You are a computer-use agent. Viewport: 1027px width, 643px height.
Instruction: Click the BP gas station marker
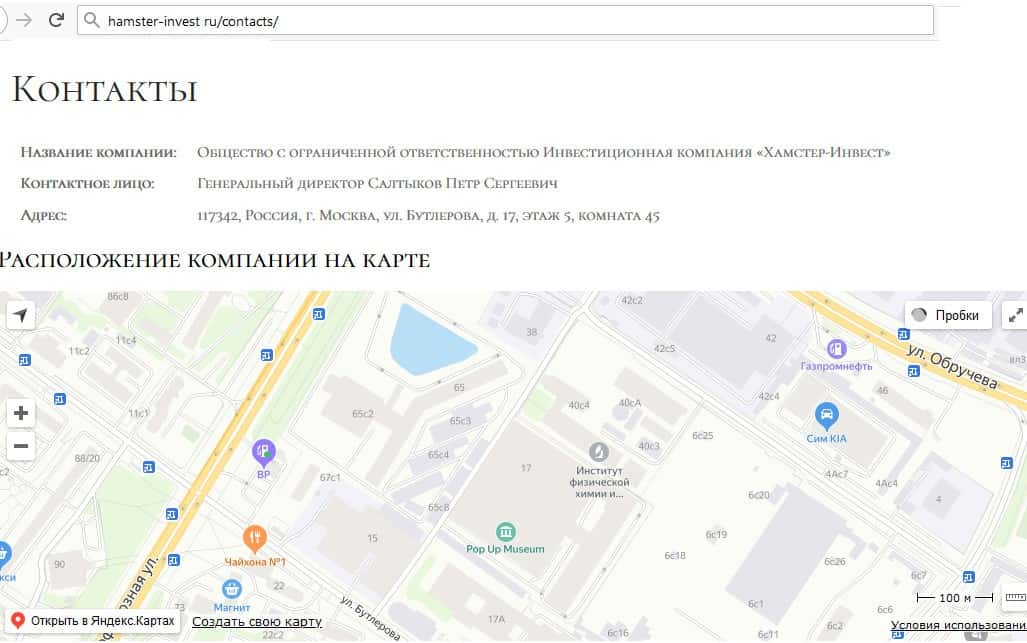coord(263,452)
